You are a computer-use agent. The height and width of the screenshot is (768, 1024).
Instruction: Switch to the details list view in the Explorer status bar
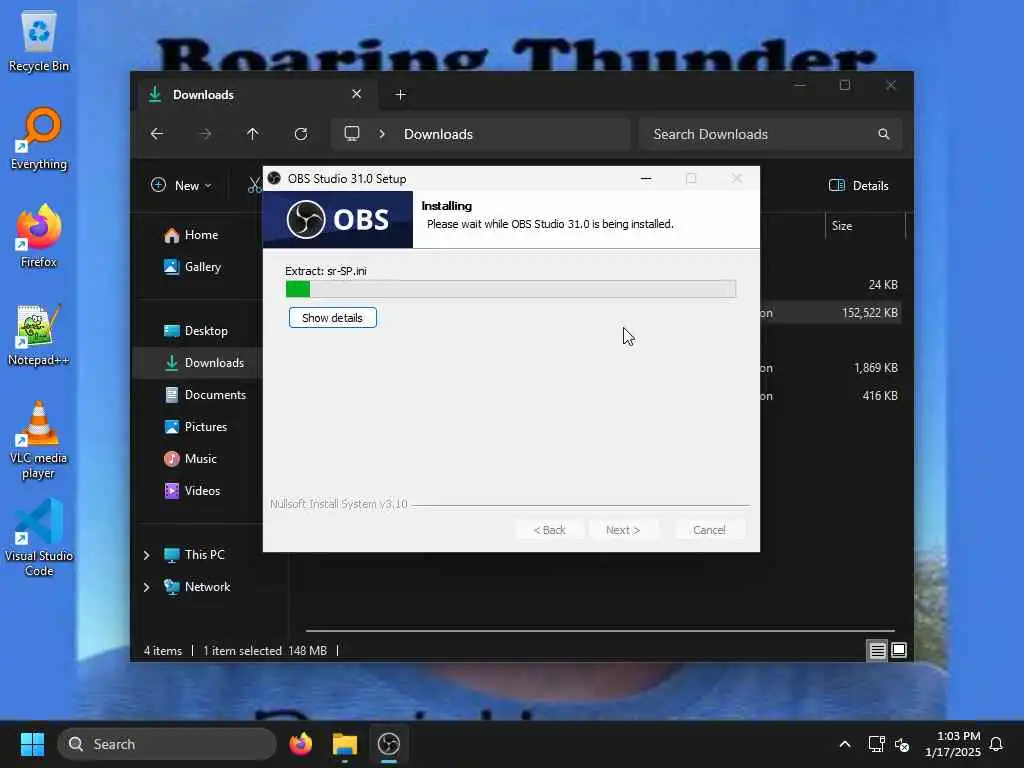pos(877,650)
